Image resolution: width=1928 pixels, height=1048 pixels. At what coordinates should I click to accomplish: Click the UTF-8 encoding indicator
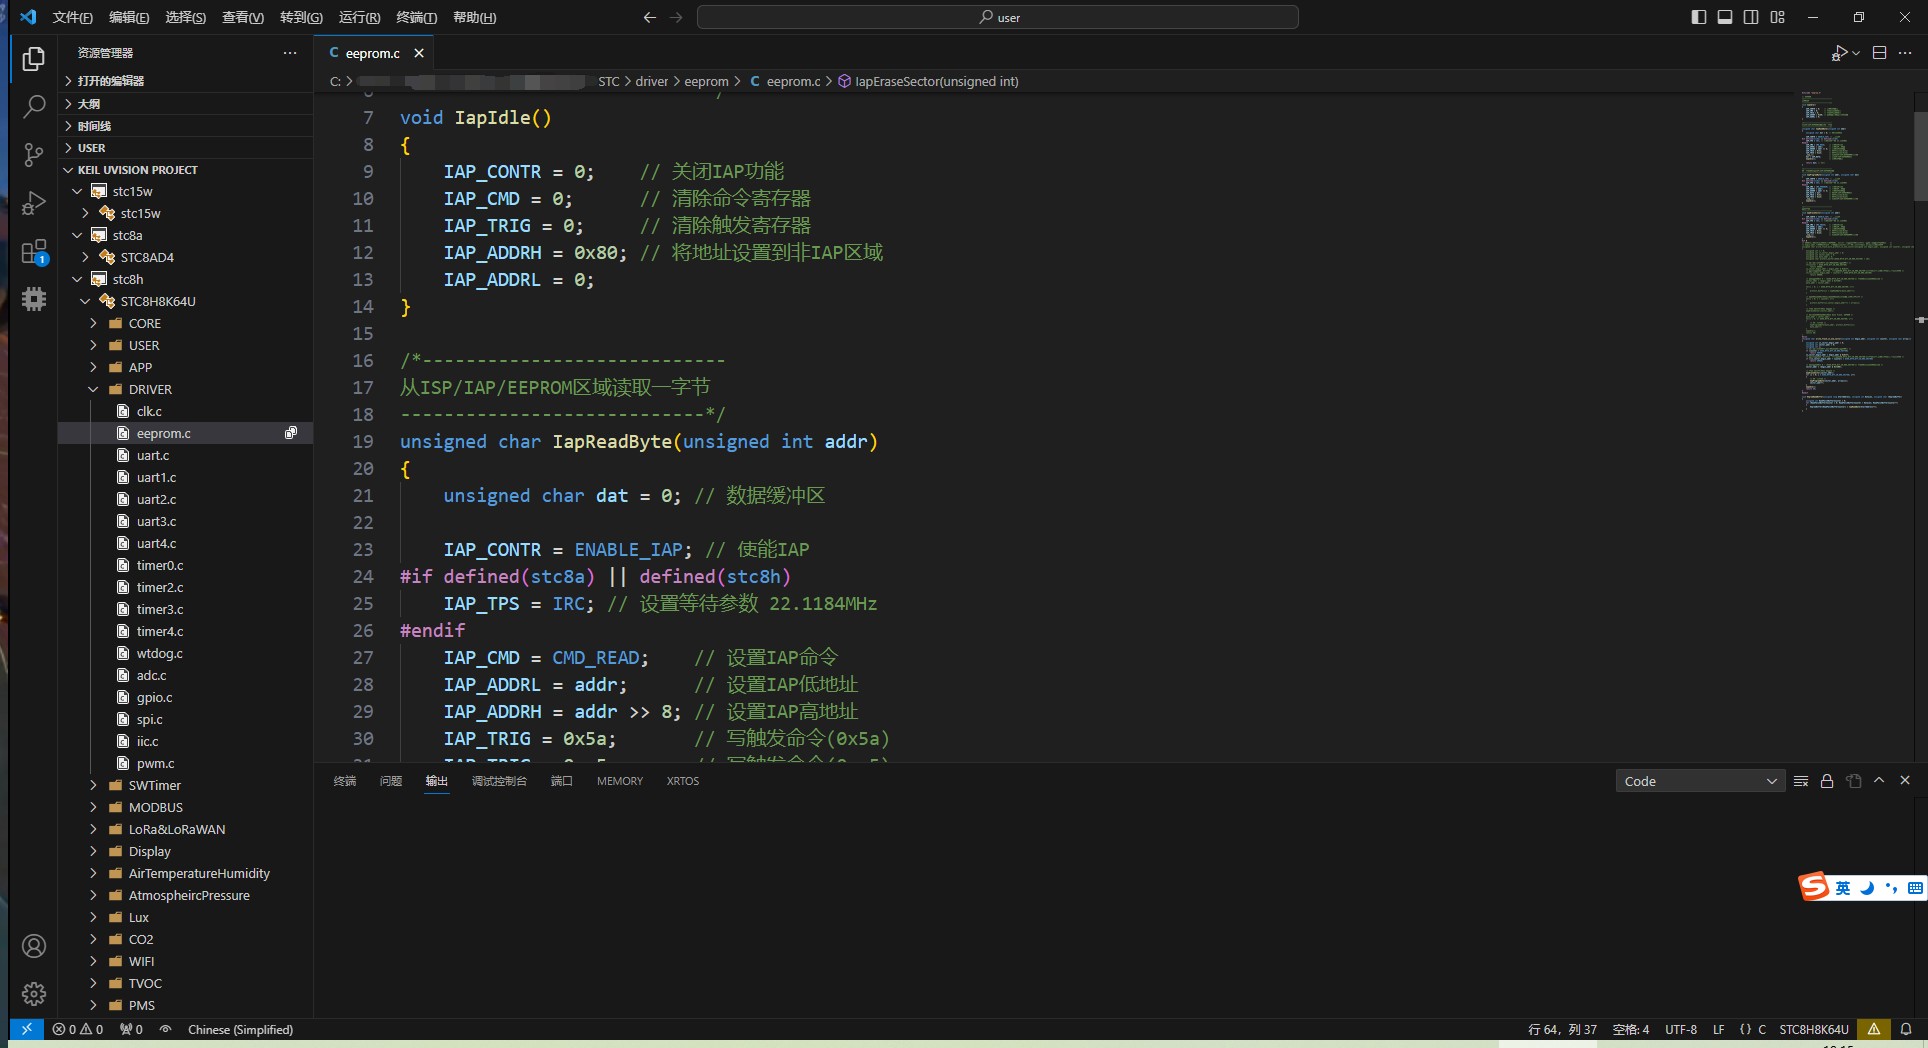pyautogui.click(x=1681, y=1029)
